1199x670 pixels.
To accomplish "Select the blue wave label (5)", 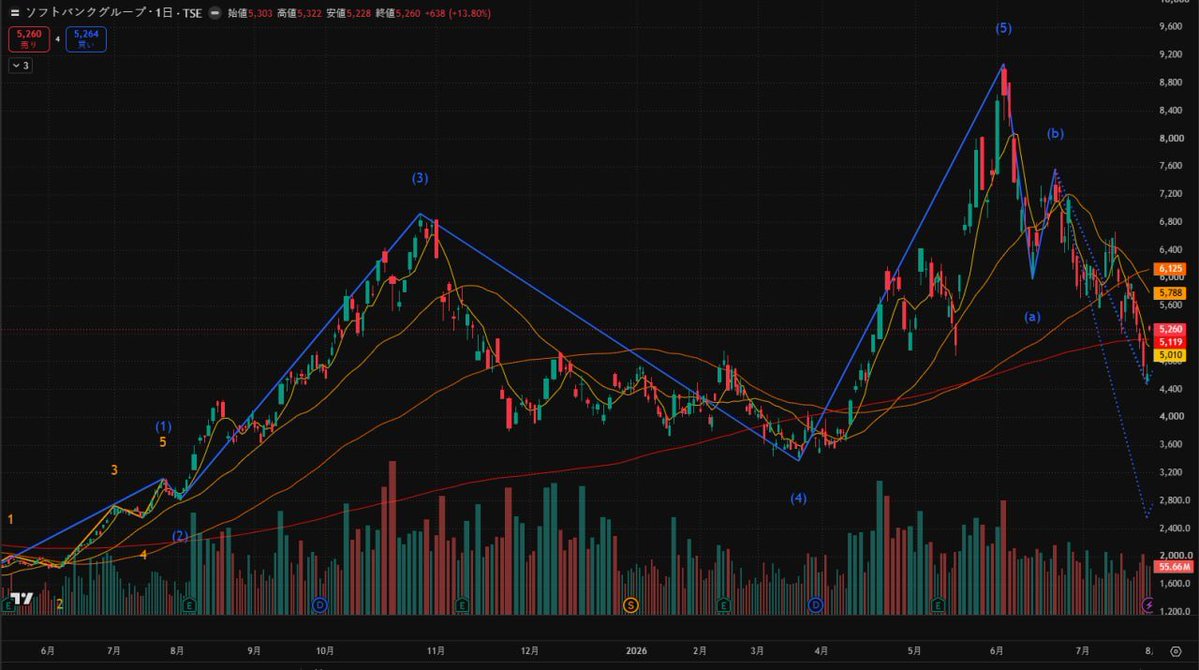I will [x=1003, y=28].
